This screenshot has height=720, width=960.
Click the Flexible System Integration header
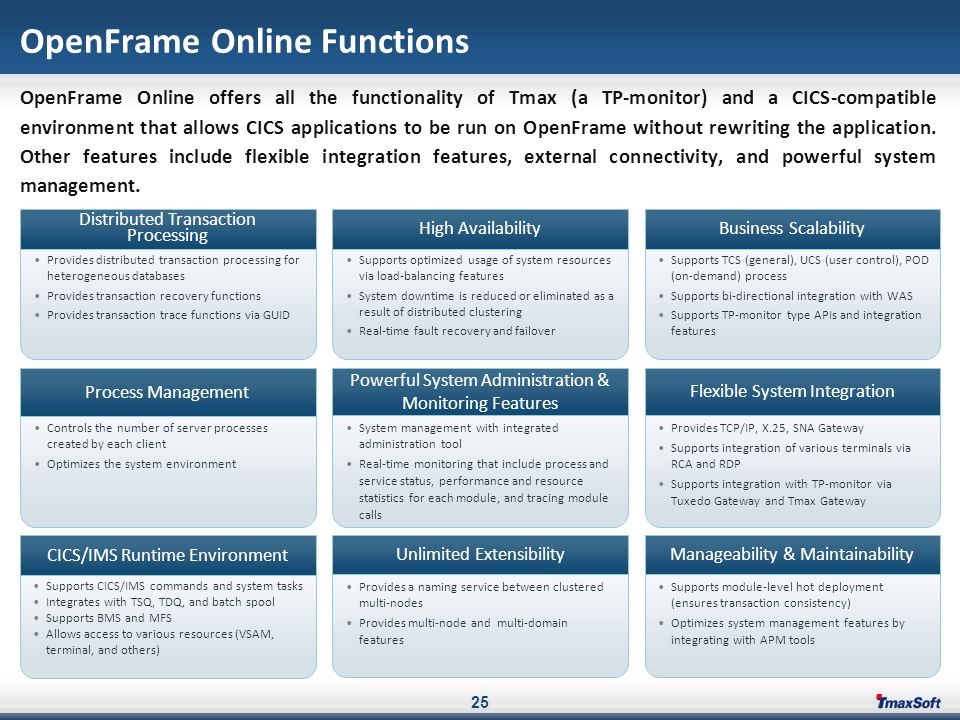pyautogui.click(x=792, y=391)
